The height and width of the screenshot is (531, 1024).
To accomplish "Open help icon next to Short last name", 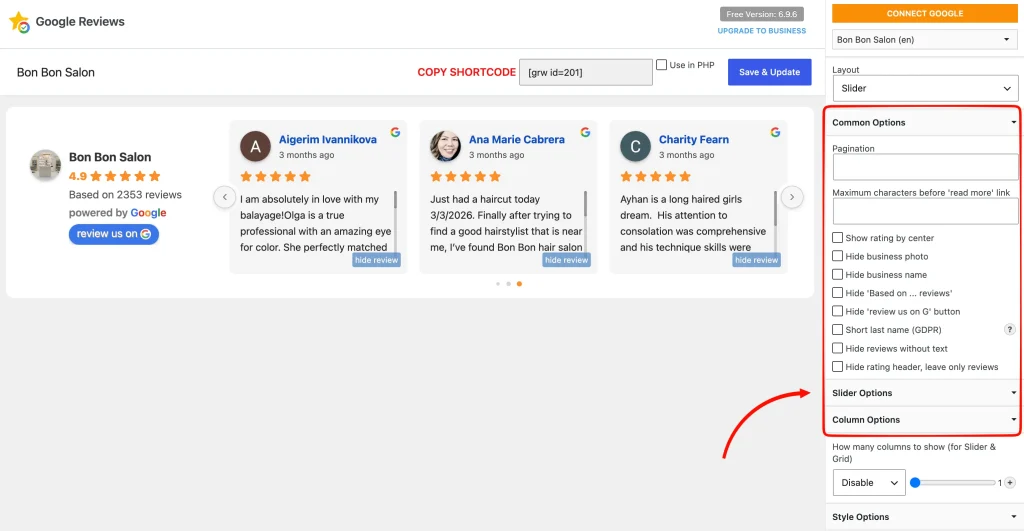I will click(1010, 330).
